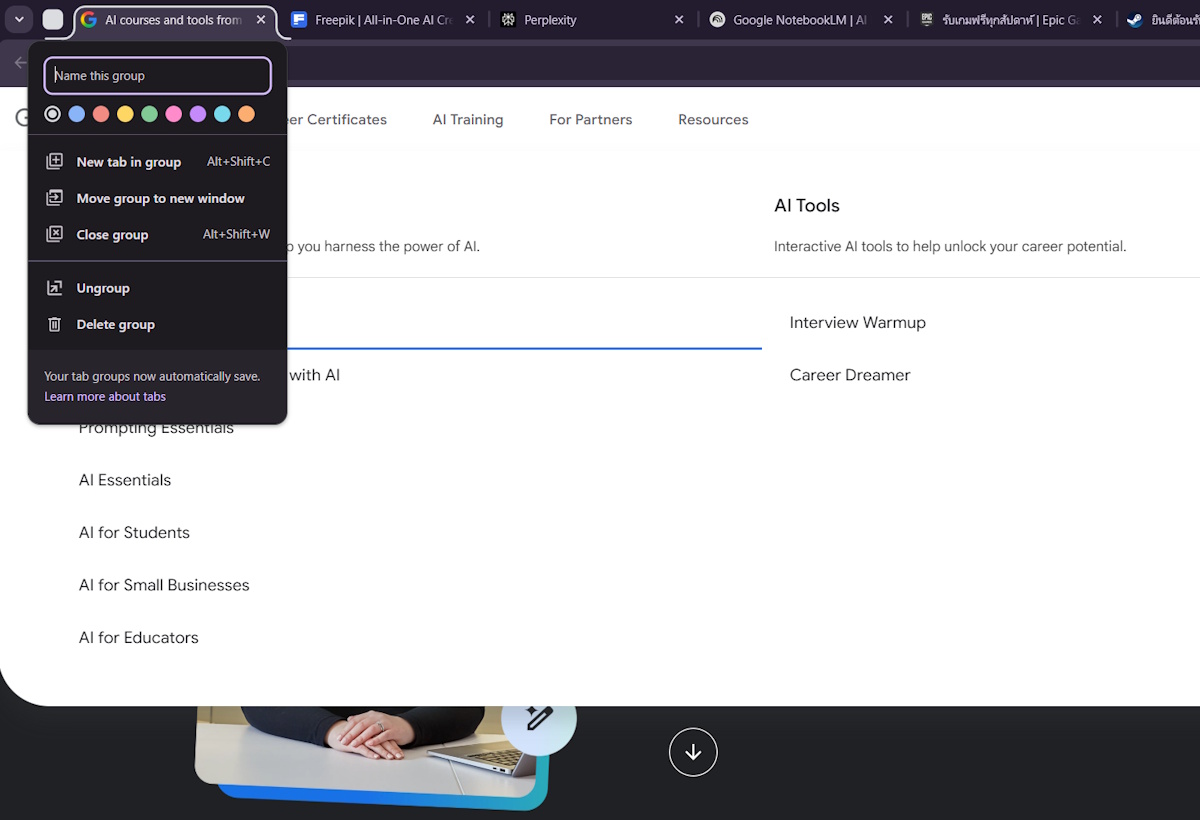This screenshot has width=1200, height=820.
Task: Expand the AI Training nav menu
Action: click(467, 120)
